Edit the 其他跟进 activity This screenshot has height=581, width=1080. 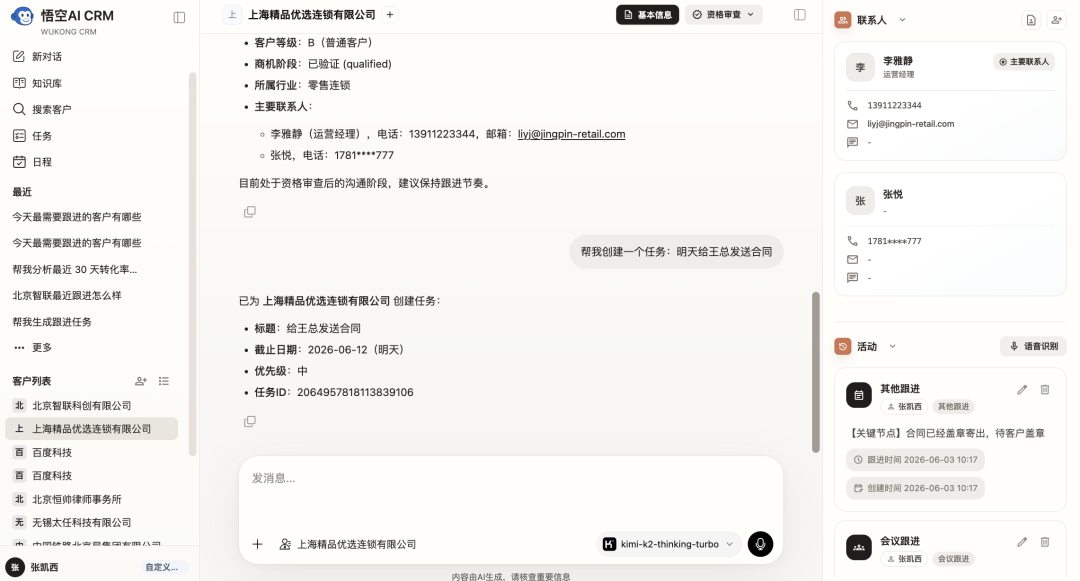pyautogui.click(x=1022, y=390)
